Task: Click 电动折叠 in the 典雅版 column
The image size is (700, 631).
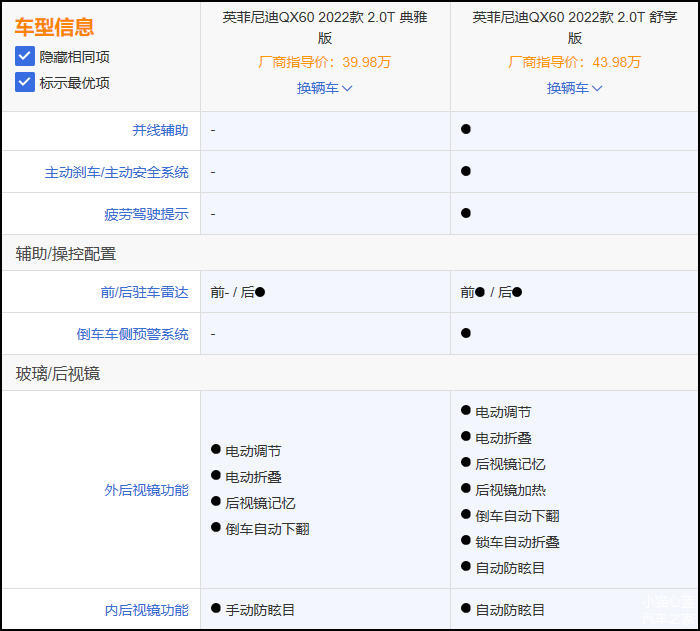Action: tap(253, 477)
